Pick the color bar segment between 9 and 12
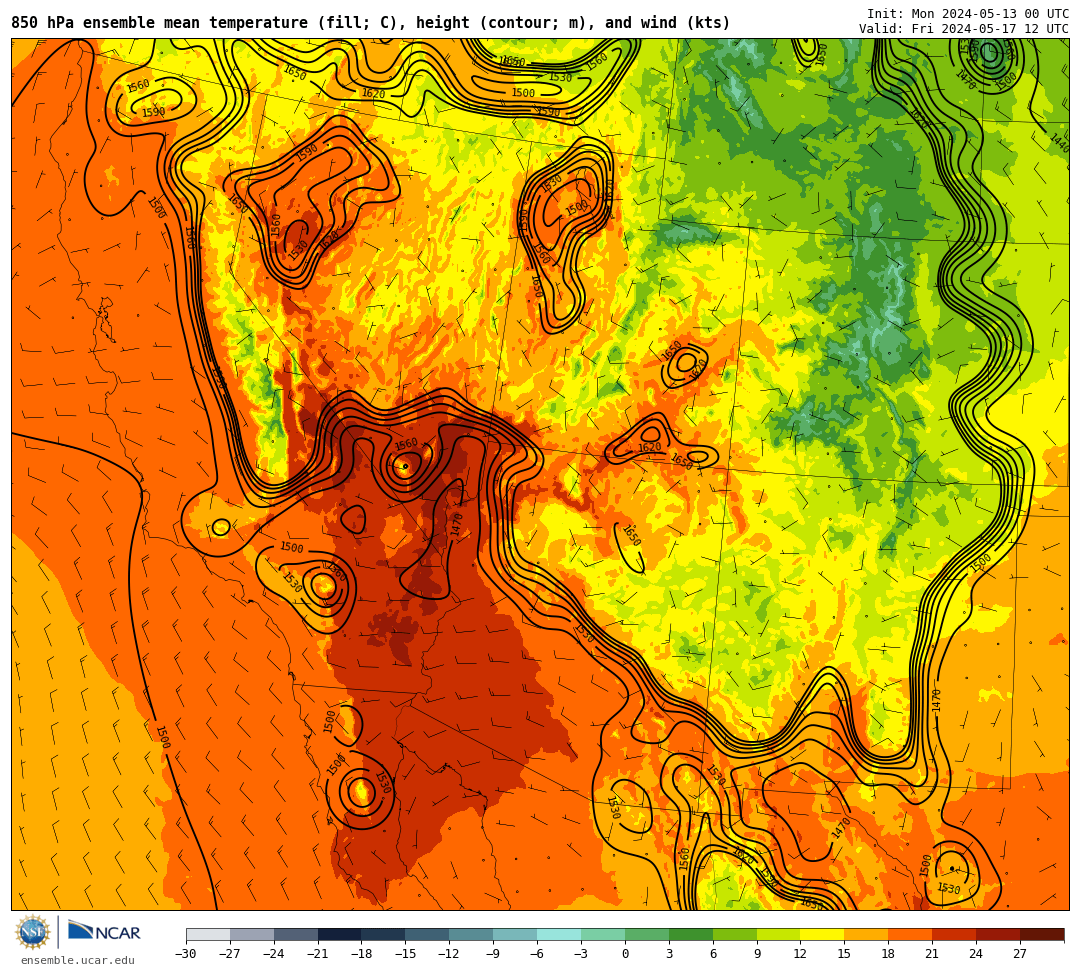 pos(779,934)
